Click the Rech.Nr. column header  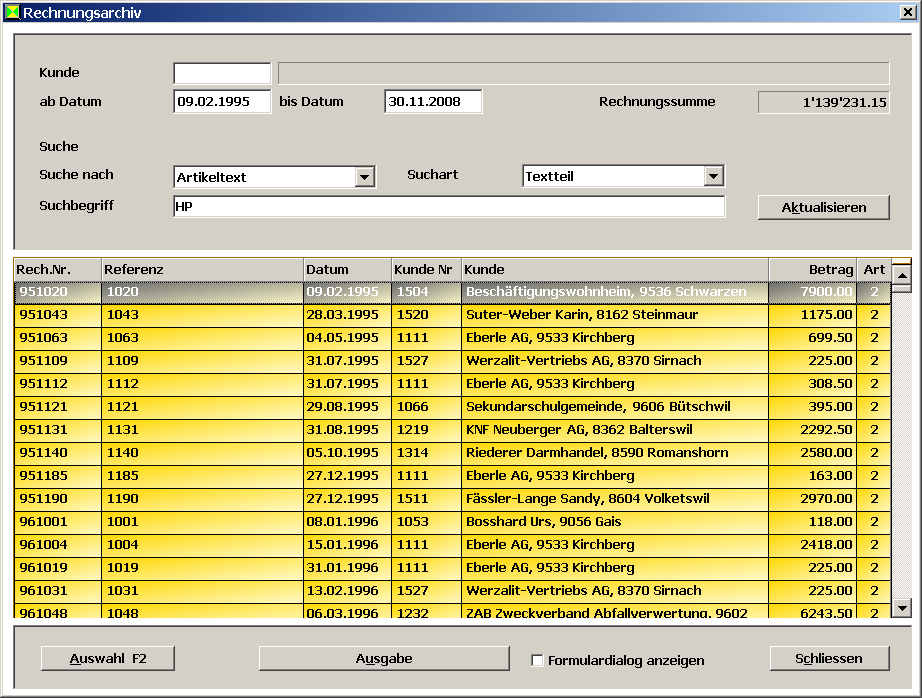click(x=57, y=269)
